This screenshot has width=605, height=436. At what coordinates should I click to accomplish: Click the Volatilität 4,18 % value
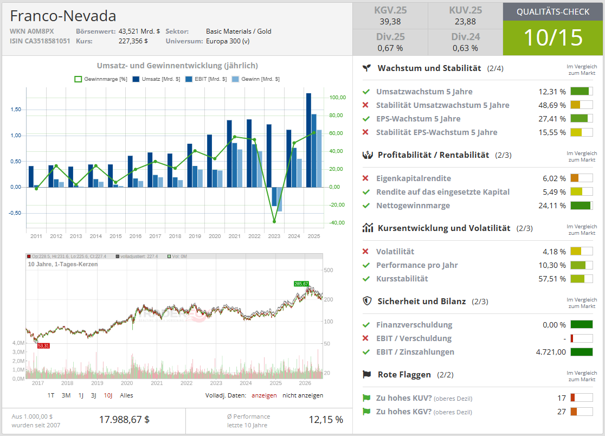[554, 252]
